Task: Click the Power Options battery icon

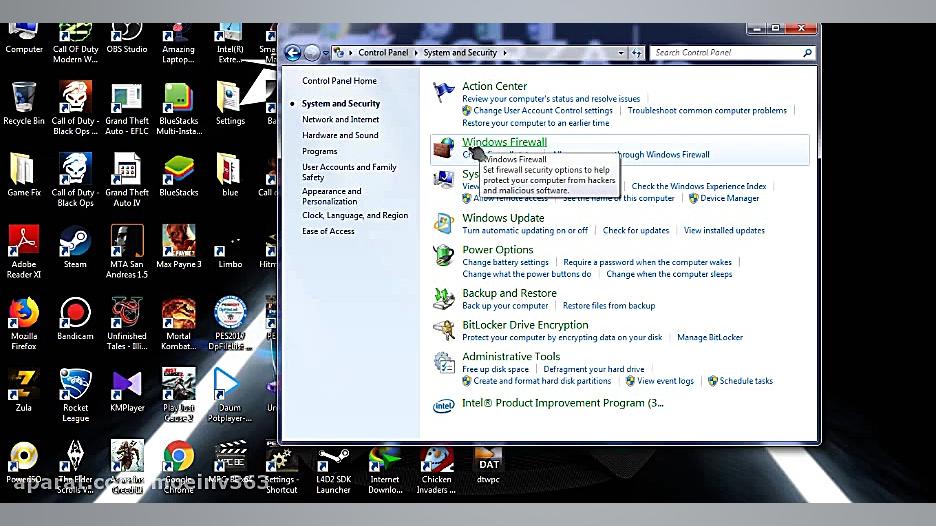Action: tap(444, 255)
